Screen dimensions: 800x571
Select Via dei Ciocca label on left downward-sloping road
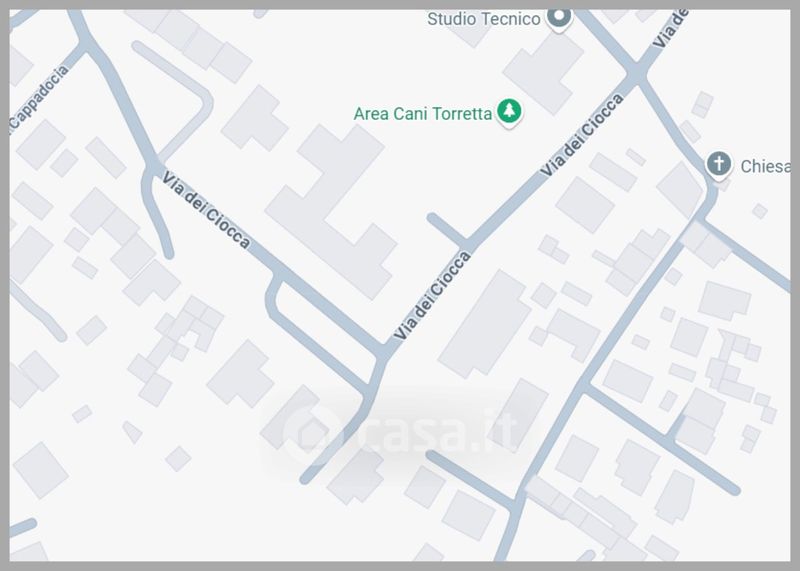pyautogui.click(x=206, y=210)
